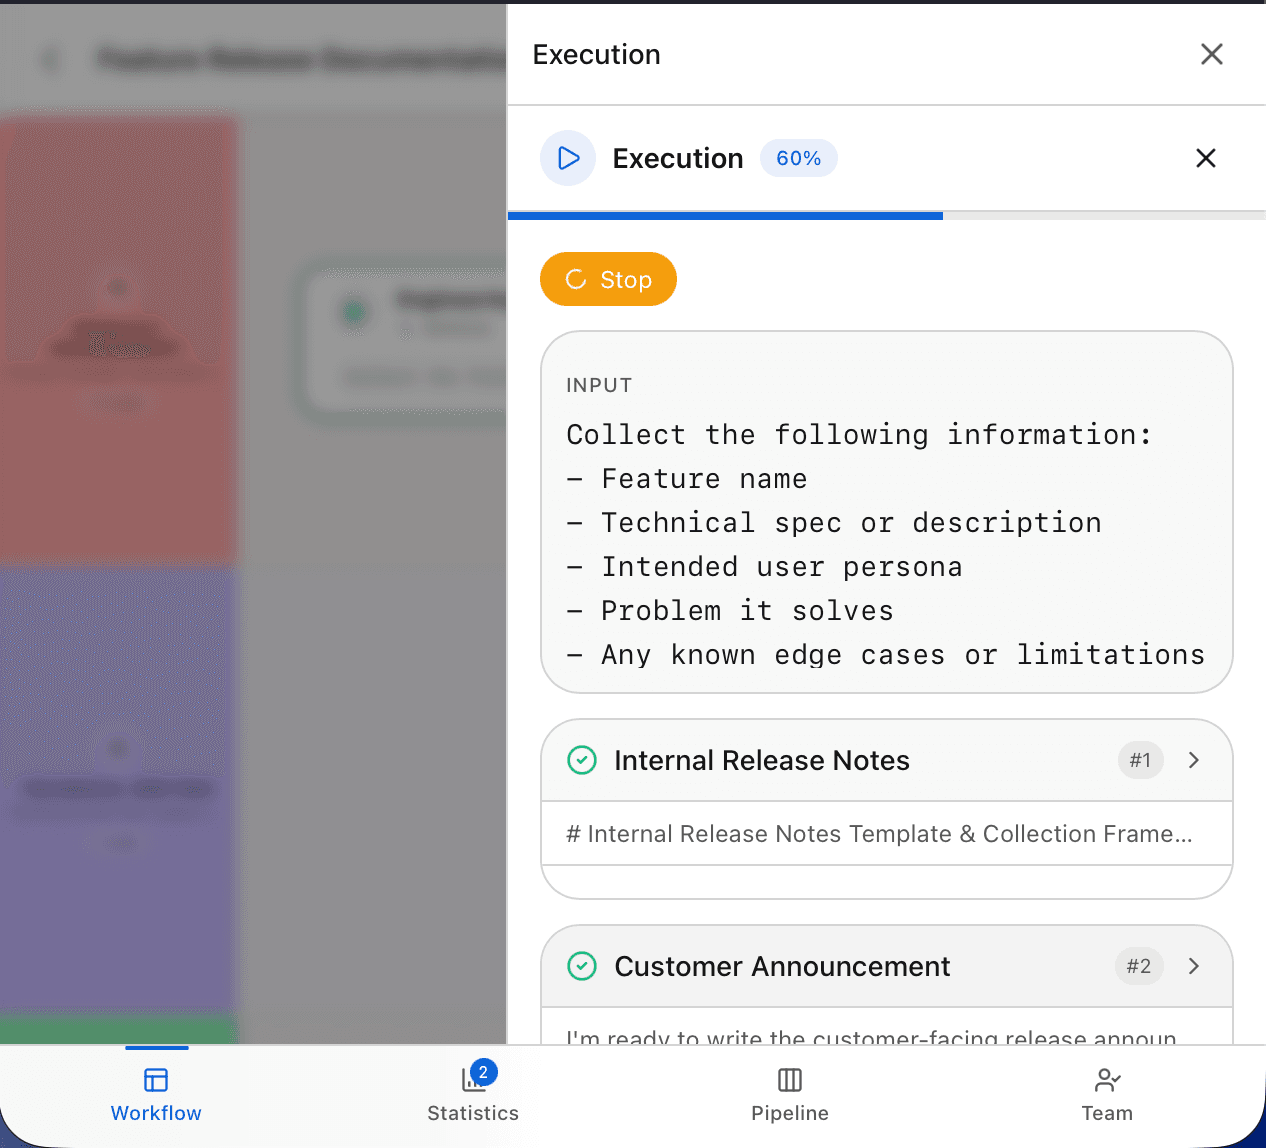Close the Execution panel
This screenshot has width=1266, height=1148.
[x=1211, y=54]
